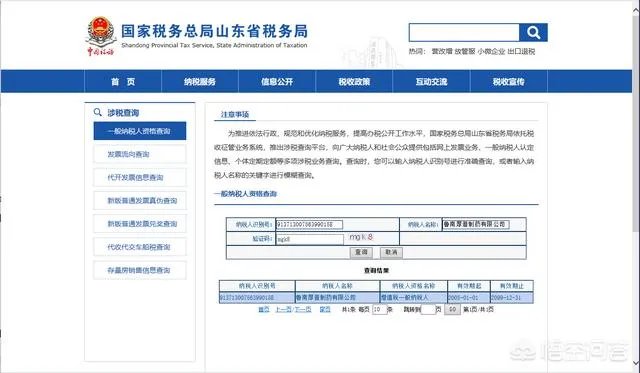Select 发票流向查询 in the sidebar
This screenshot has height=373, width=640.
(140, 154)
